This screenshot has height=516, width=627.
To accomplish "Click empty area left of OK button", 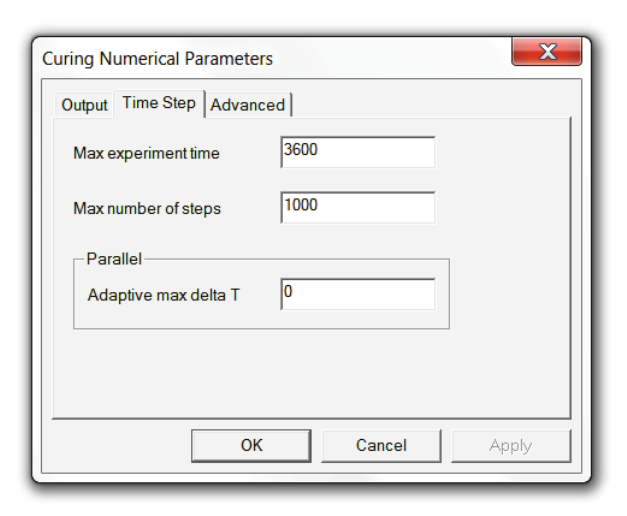I will point(120,445).
